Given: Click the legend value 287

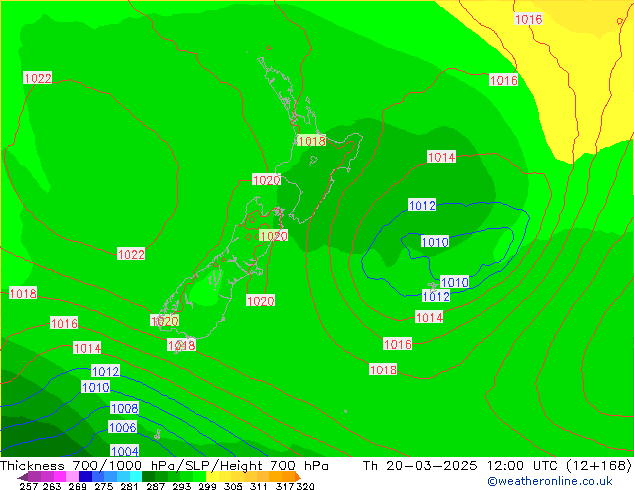Looking at the screenshot, I should pos(156,486).
